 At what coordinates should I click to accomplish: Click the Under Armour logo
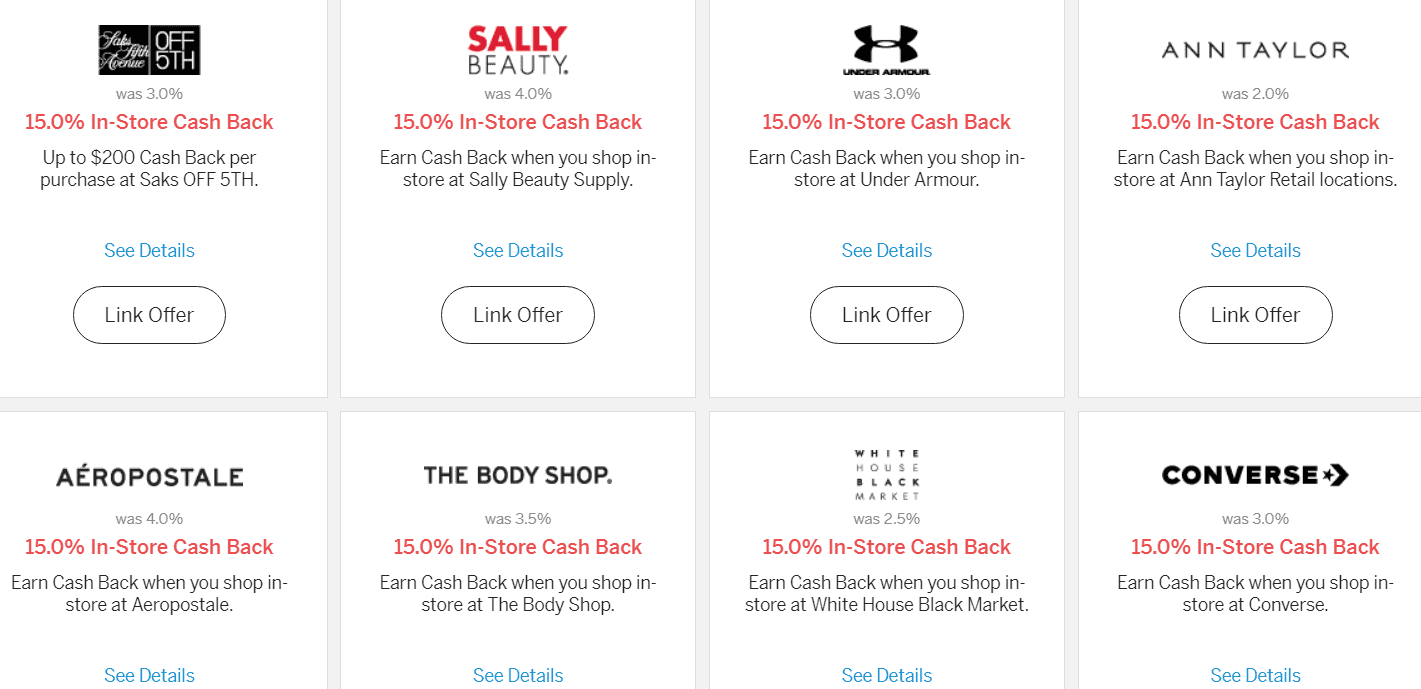[x=886, y=51]
